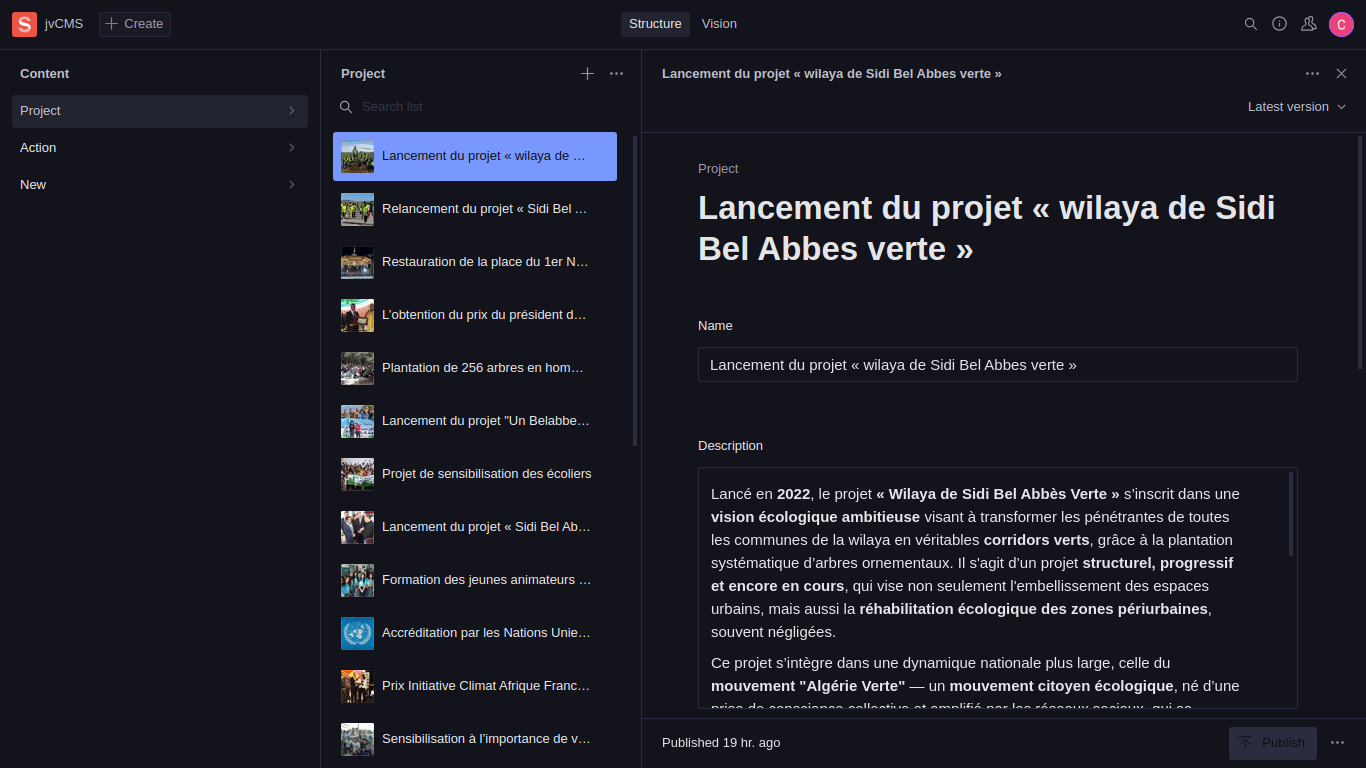Open the Latest version dropdown
The width and height of the screenshot is (1366, 768).
(1296, 106)
